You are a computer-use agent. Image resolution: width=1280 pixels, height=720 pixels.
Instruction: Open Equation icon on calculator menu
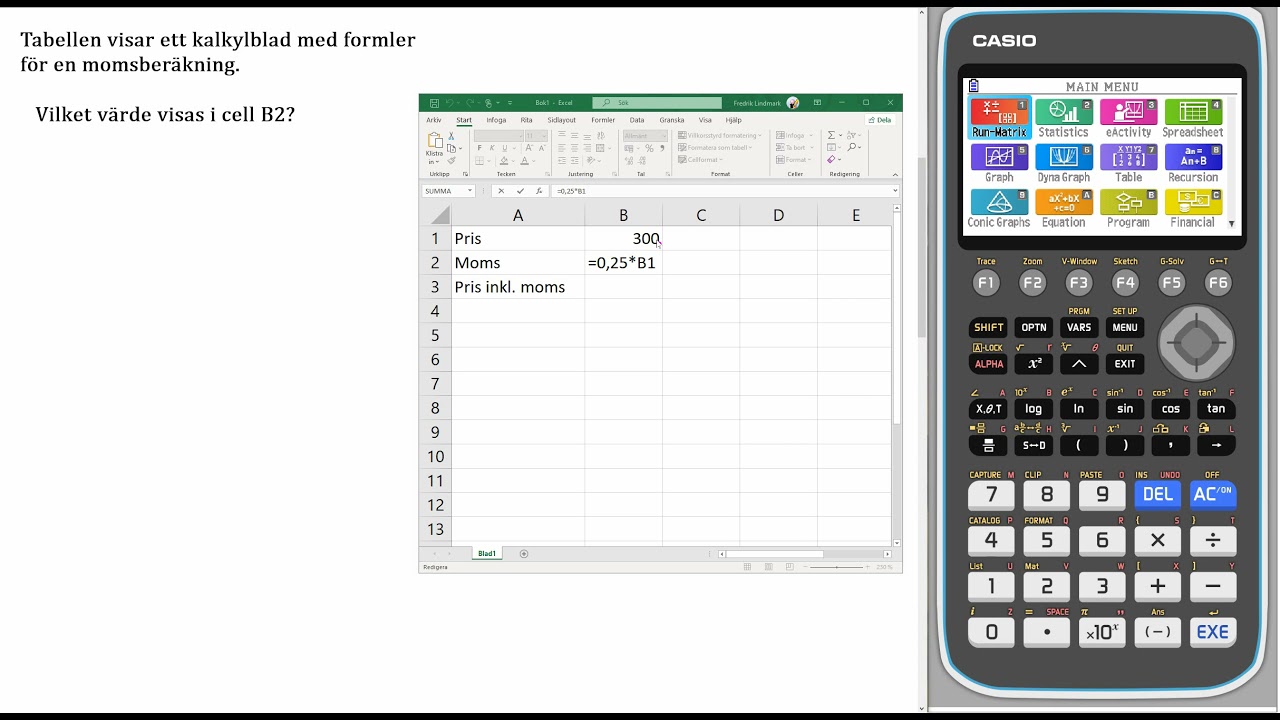[x=1063, y=209]
